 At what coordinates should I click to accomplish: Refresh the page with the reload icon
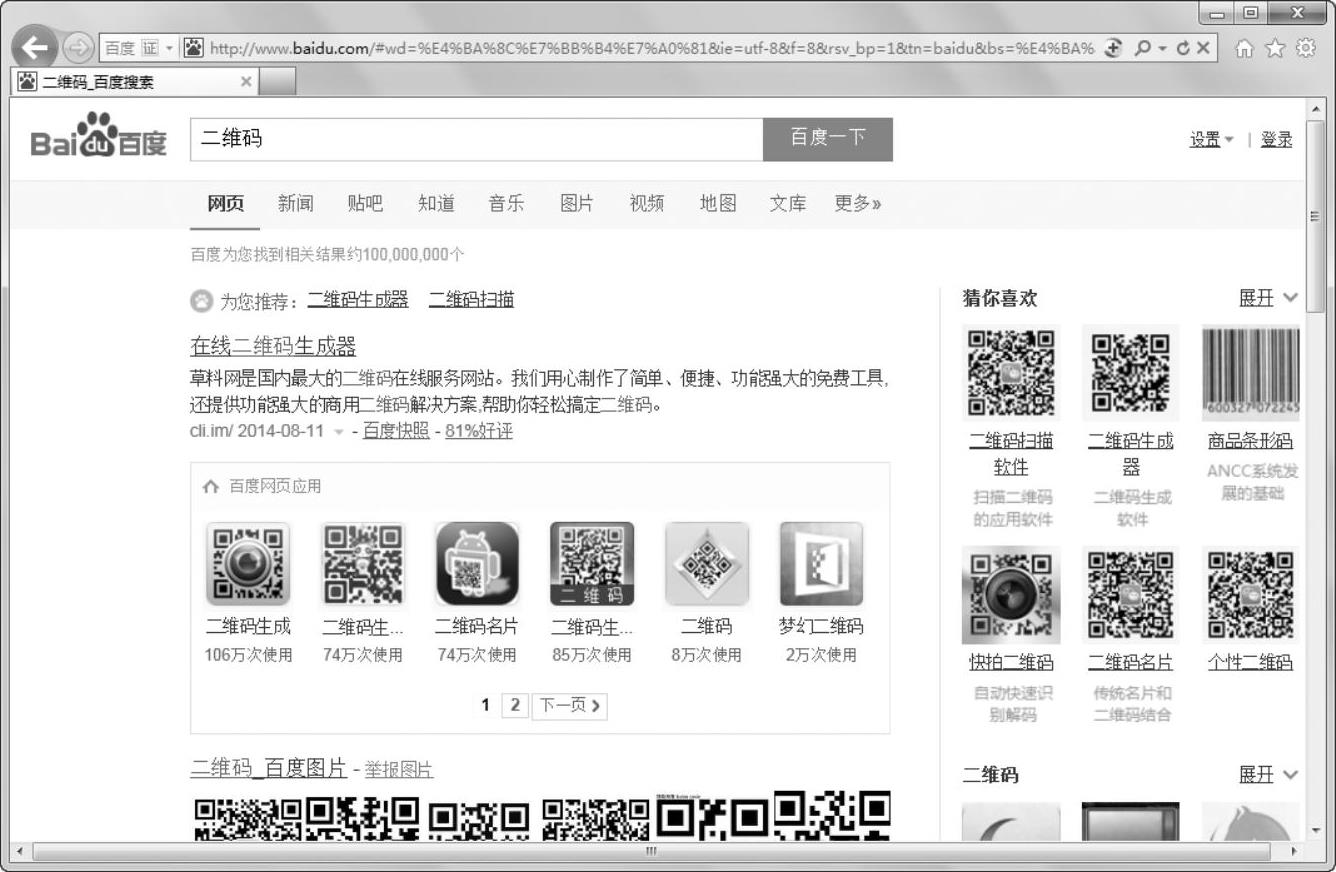[1182, 47]
